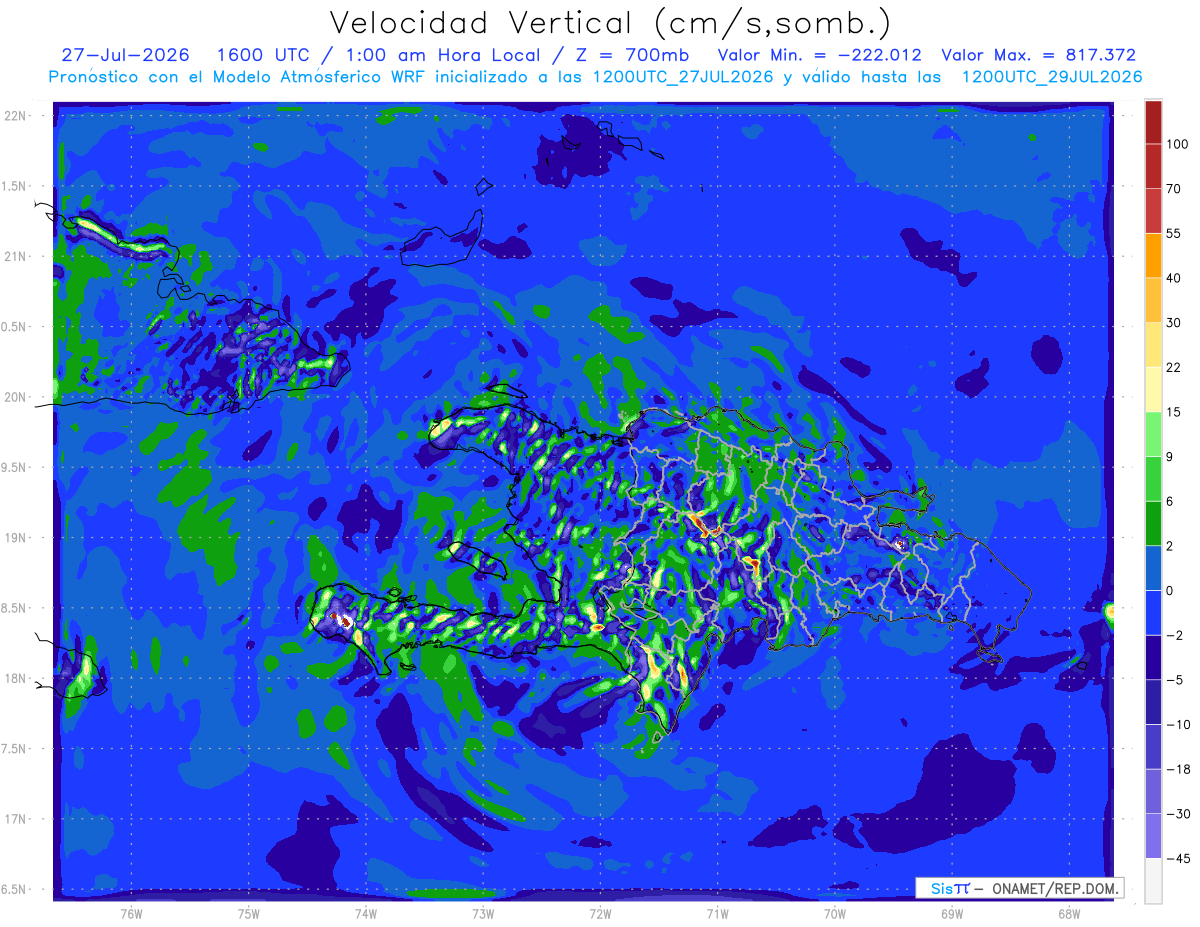Click the colorbar label '15'
This screenshot has height=927, width=1200.
(x=1174, y=412)
